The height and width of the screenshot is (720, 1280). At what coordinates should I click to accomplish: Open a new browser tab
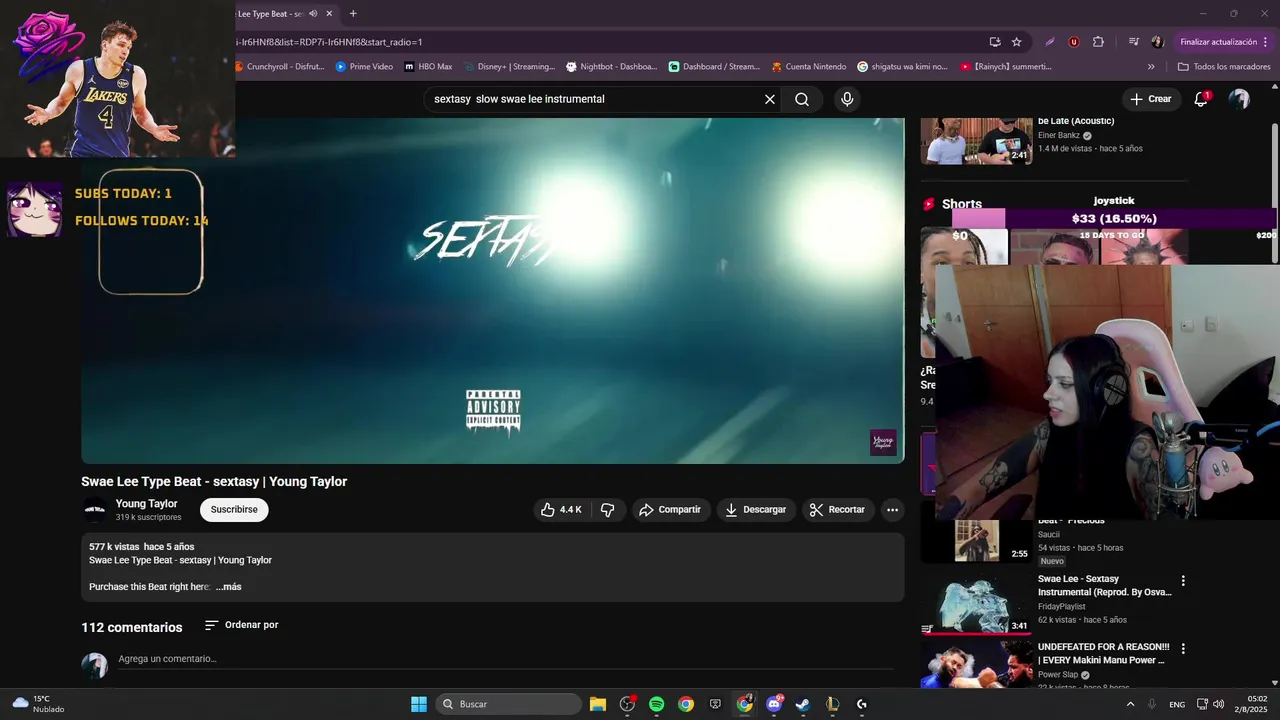click(x=353, y=14)
